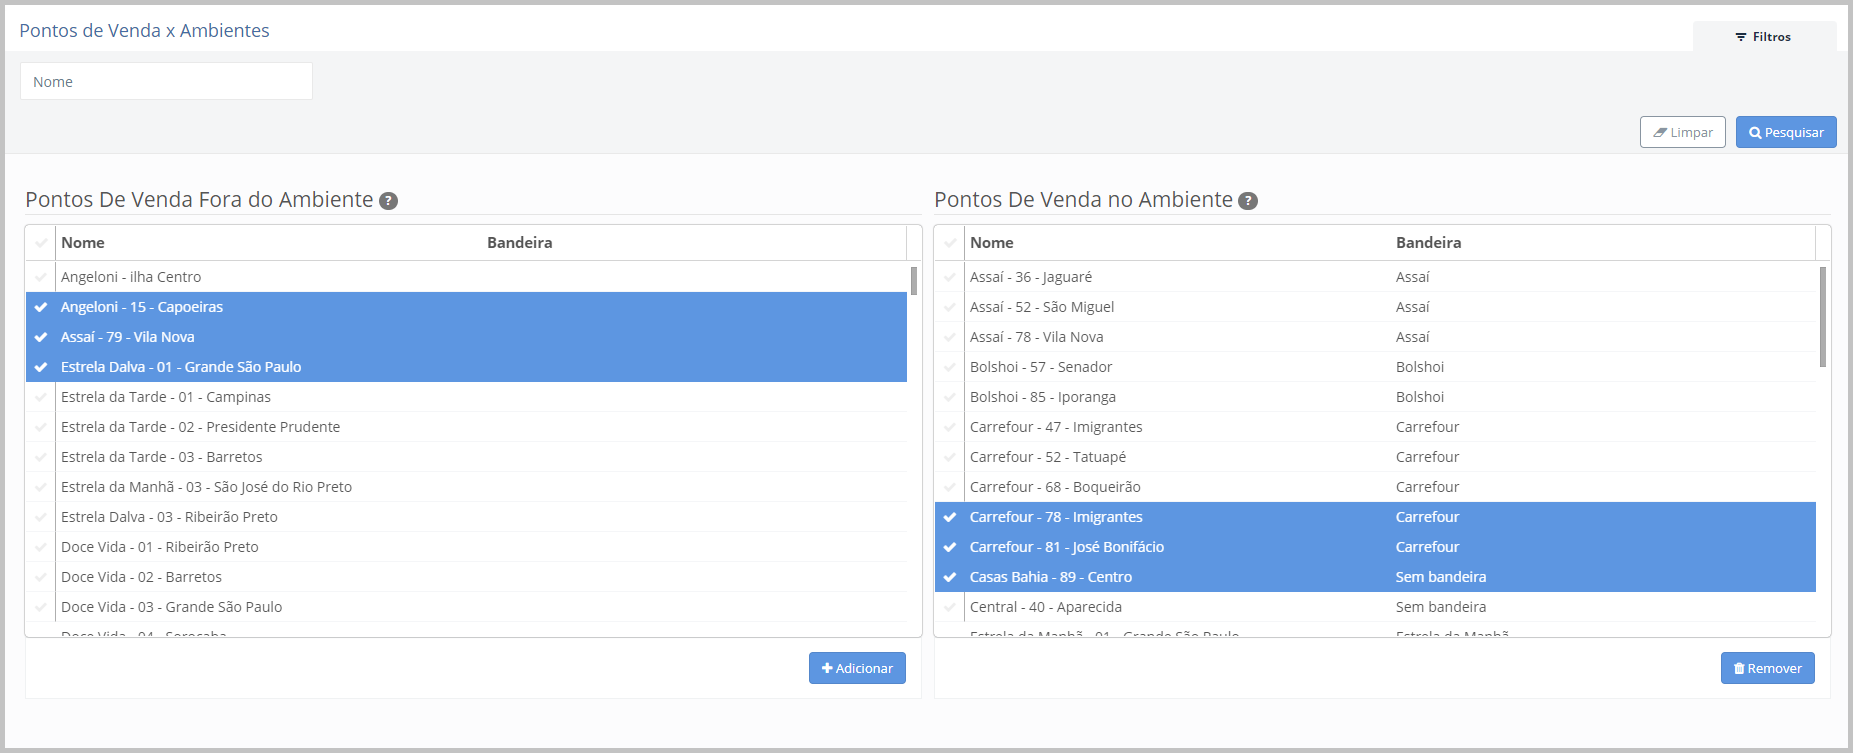Select Bolshoi - 85 - Iporanga row
The image size is (1853, 753).
[x=1043, y=397]
